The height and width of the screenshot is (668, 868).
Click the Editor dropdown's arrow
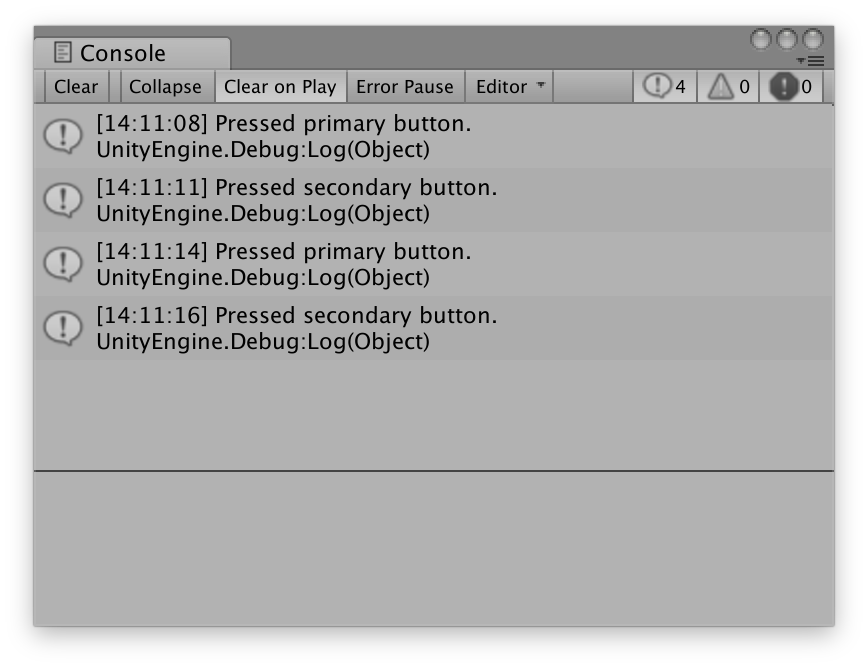pos(541,86)
